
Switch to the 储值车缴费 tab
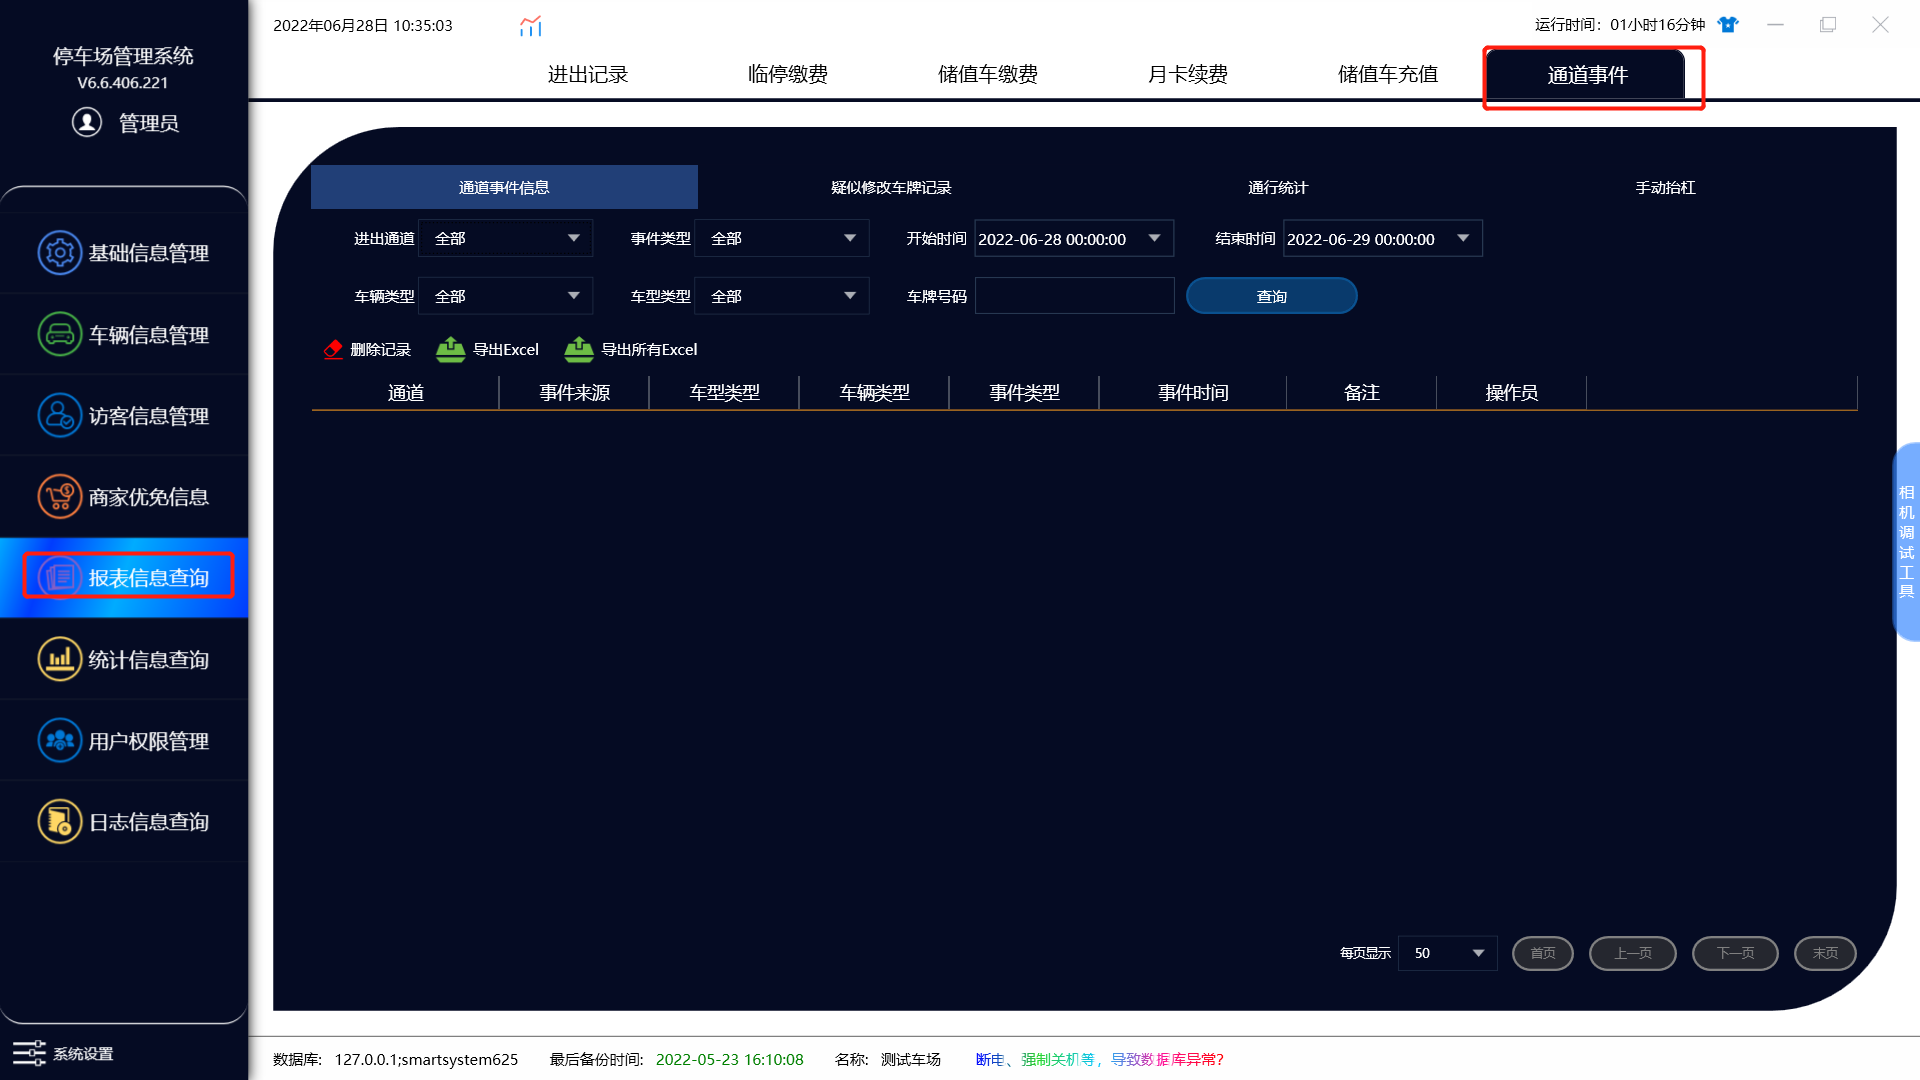coord(988,74)
